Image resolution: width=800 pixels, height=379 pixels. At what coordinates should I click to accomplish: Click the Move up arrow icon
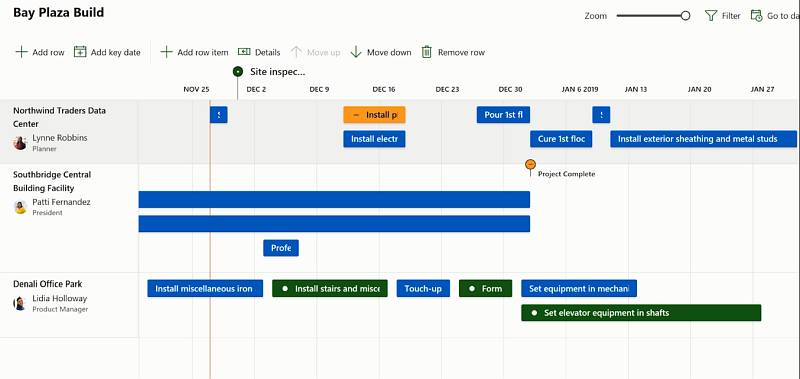point(296,52)
